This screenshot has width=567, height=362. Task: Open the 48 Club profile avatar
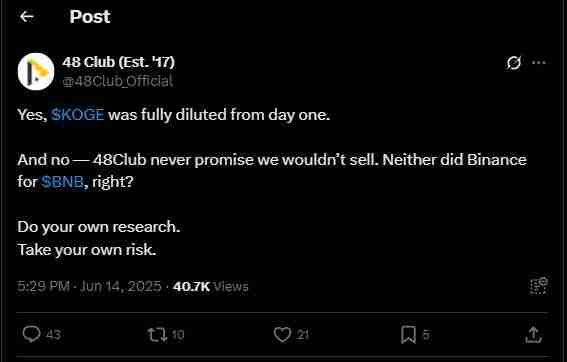[x=36, y=71]
